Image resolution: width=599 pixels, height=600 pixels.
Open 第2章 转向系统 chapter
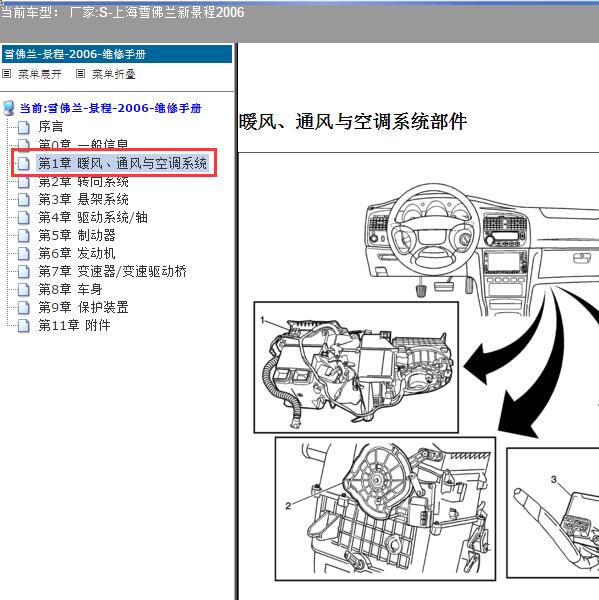coord(83,182)
